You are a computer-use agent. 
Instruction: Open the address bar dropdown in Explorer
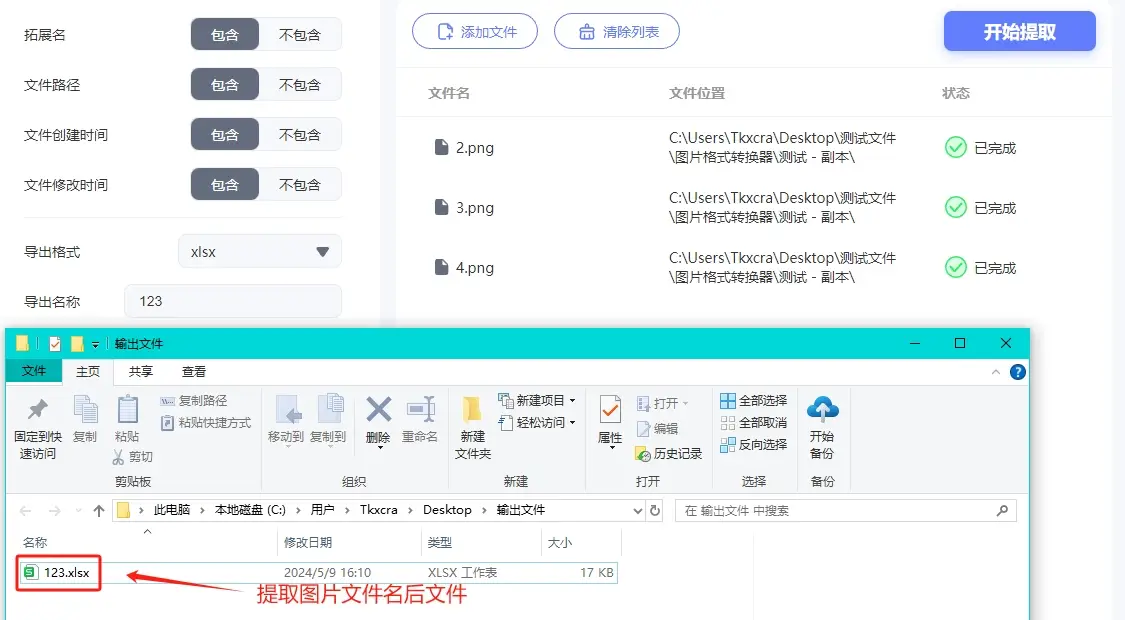(637, 510)
